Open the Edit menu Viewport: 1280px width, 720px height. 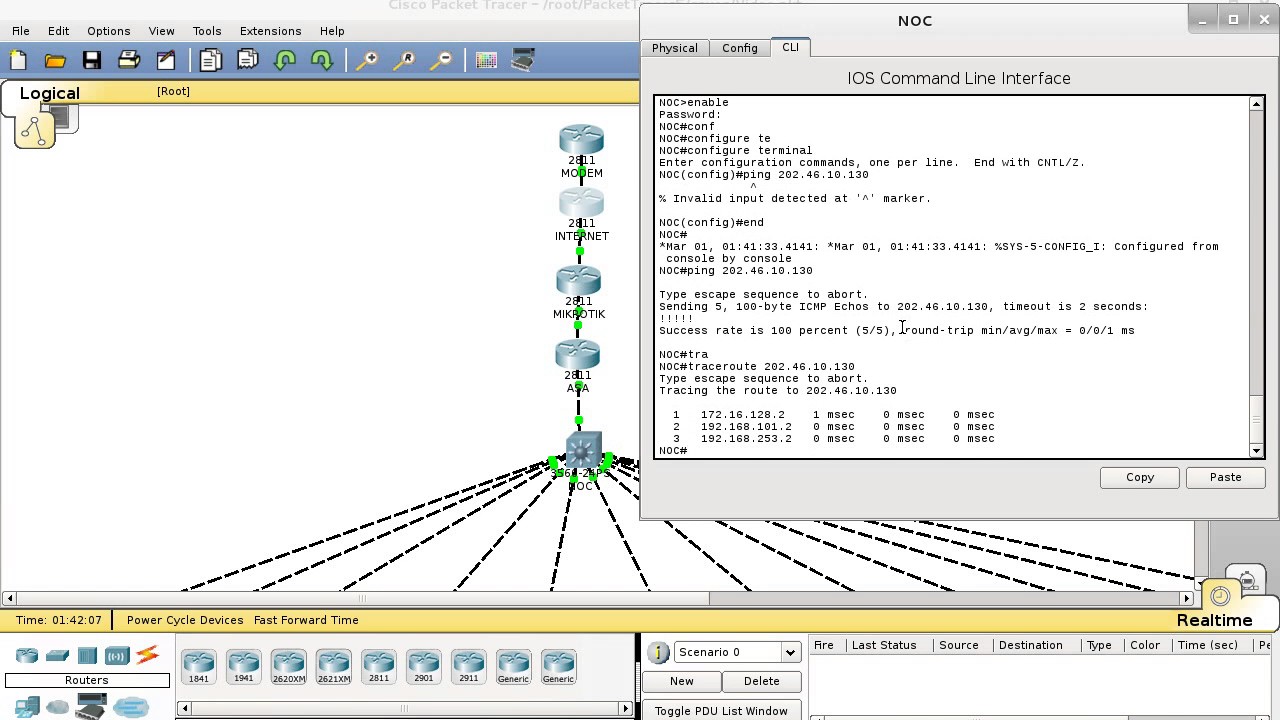(x=58, y=31)
